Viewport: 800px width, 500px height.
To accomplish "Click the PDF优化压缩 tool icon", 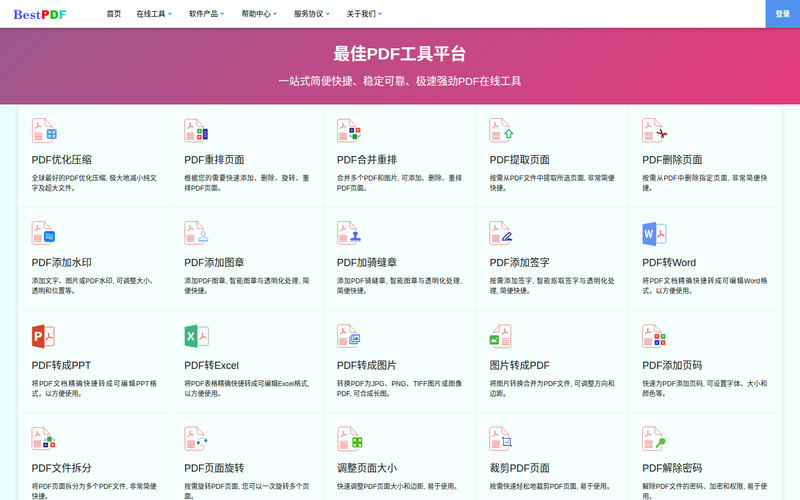I will click(44, 130).
